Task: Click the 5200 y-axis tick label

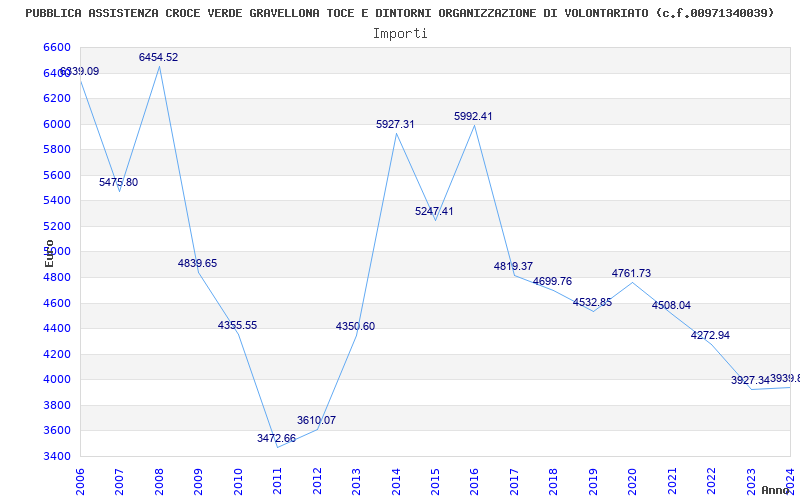Action: pyautogui.click(x=57, y=226)
